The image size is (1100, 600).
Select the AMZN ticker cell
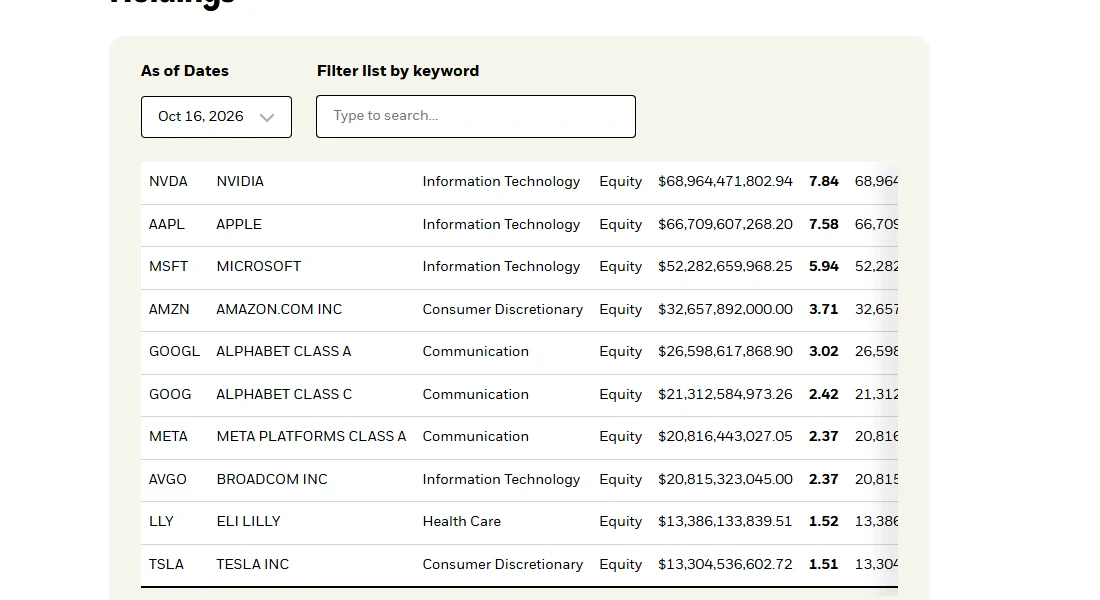(169, 309)
